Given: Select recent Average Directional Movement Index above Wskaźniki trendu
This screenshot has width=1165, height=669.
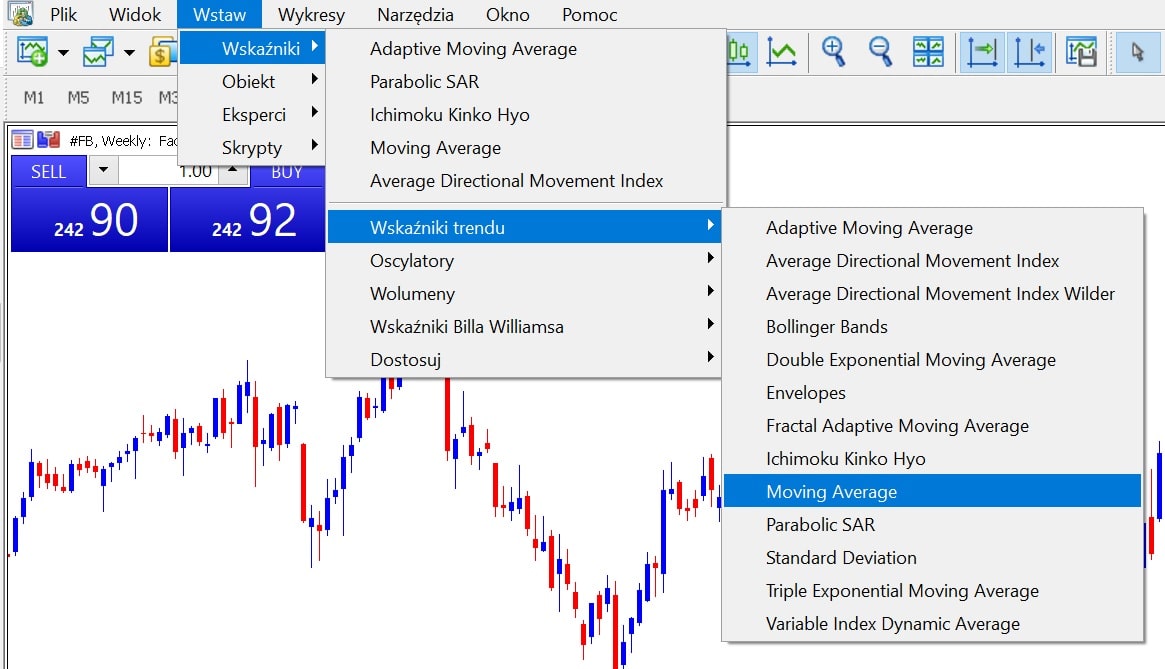Looking at the screenshot, I should pyautogui.click(x=525, y=181).
